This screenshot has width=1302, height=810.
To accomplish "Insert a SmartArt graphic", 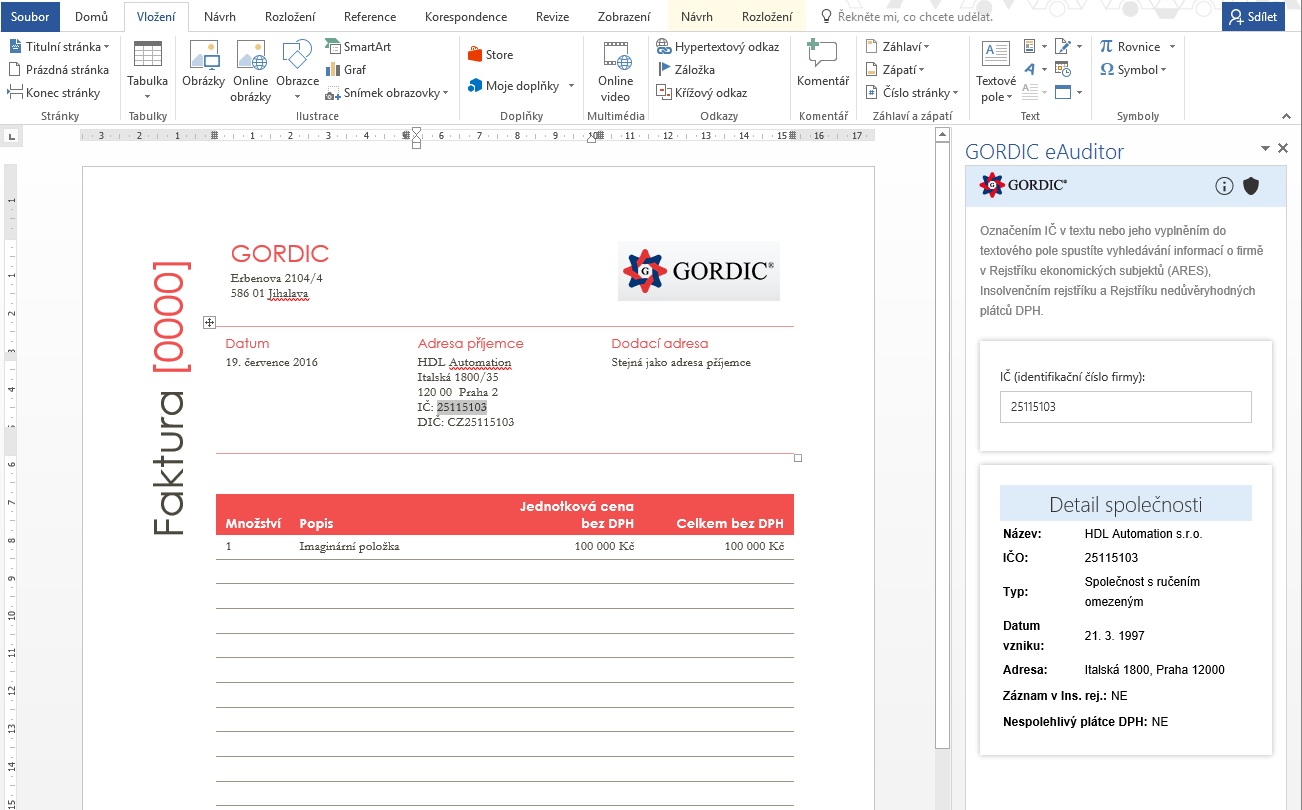I will coord(358,47).
